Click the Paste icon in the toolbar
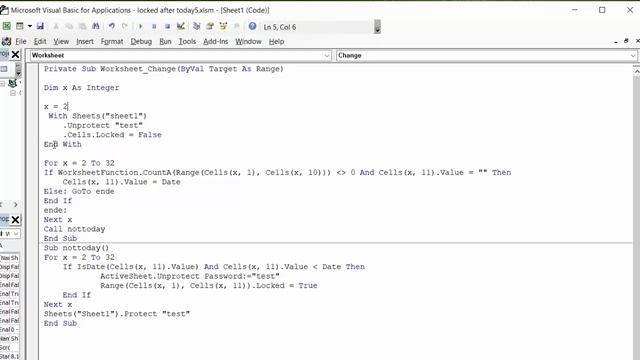640x360 pixels. click(82, 27)
